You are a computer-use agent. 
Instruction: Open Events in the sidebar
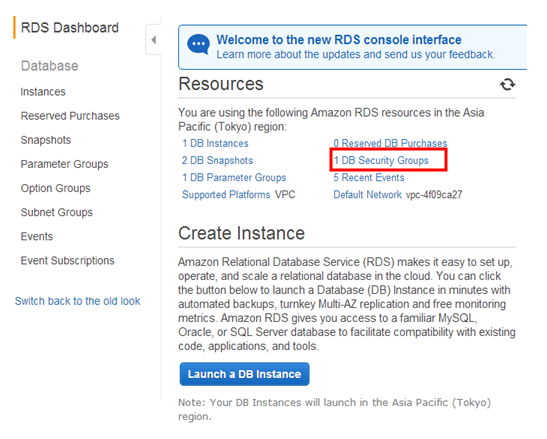pyautogui.click(x=37, y=236)
